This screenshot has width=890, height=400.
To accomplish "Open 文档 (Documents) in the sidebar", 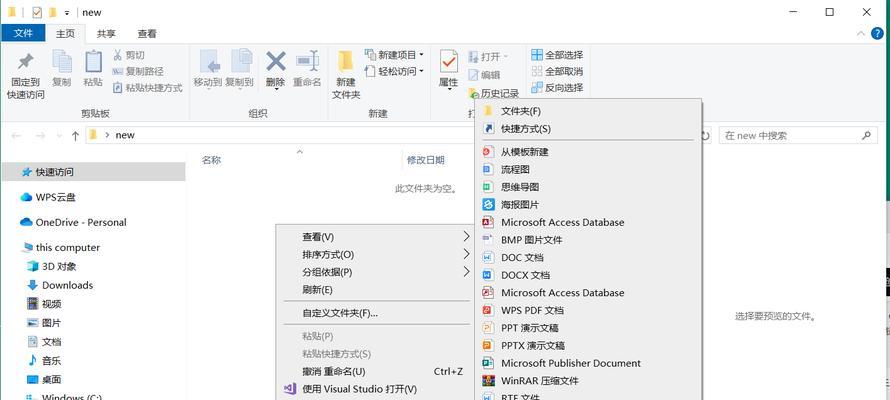I will coord(44,342).
